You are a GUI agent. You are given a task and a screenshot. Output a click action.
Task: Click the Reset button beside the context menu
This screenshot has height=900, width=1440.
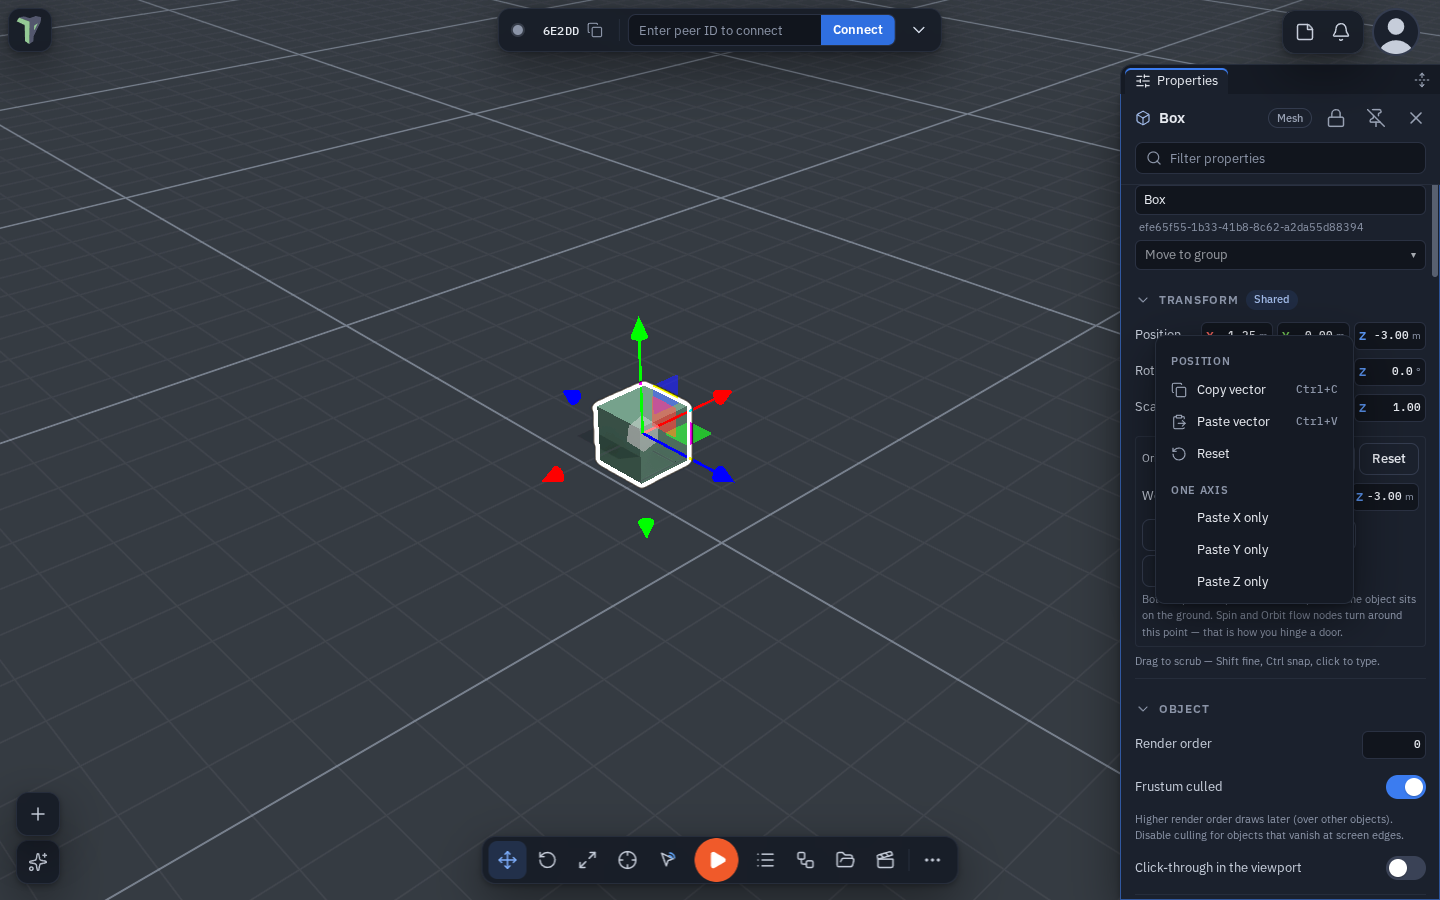[x=1388, y=459]
